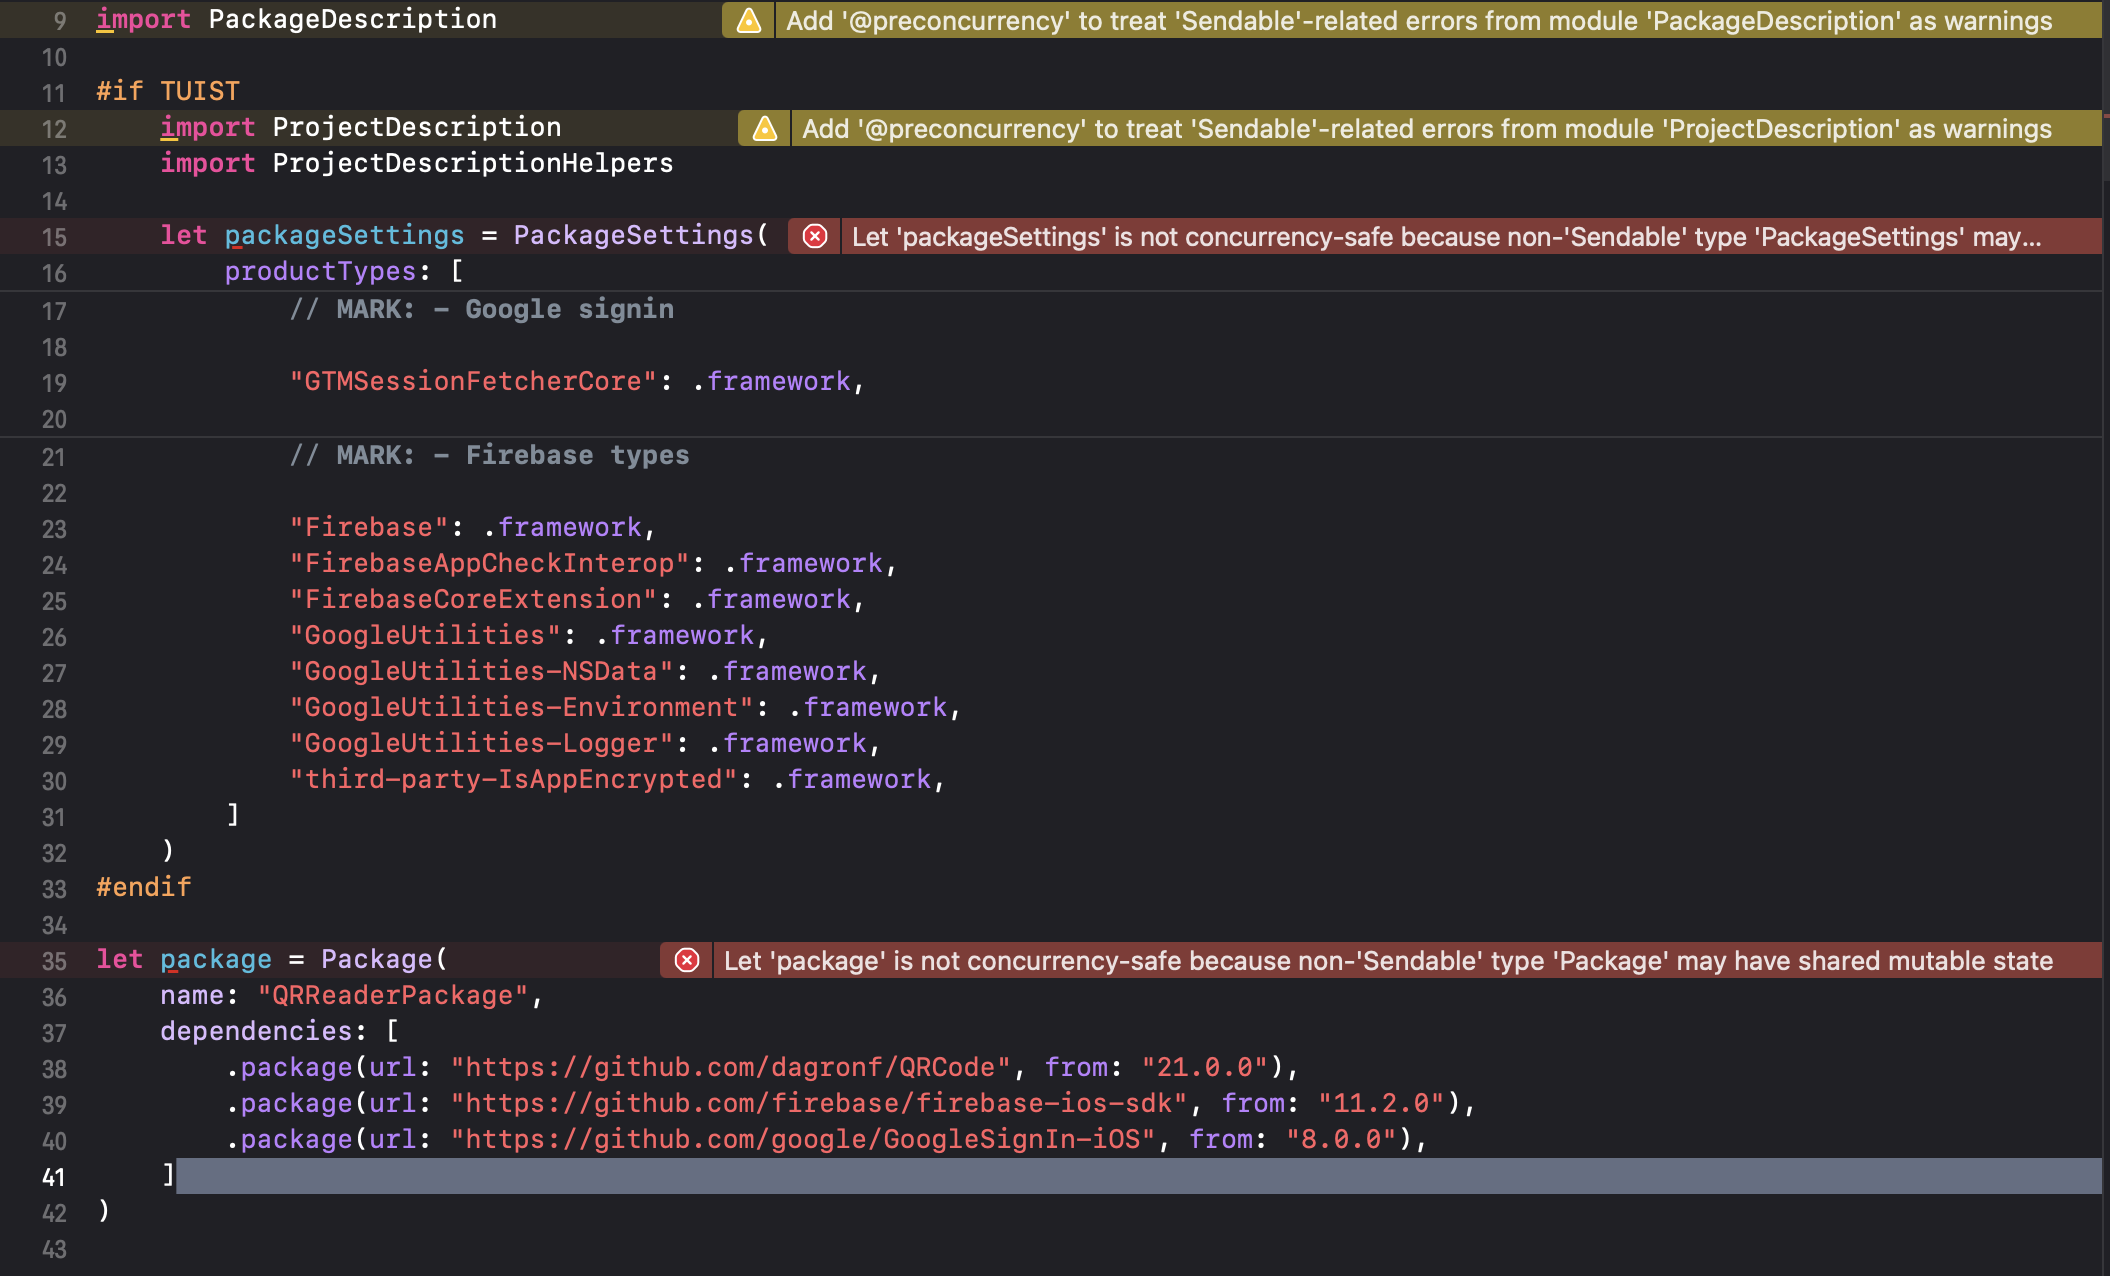Click the red error icon on let package line

(687, 961)
